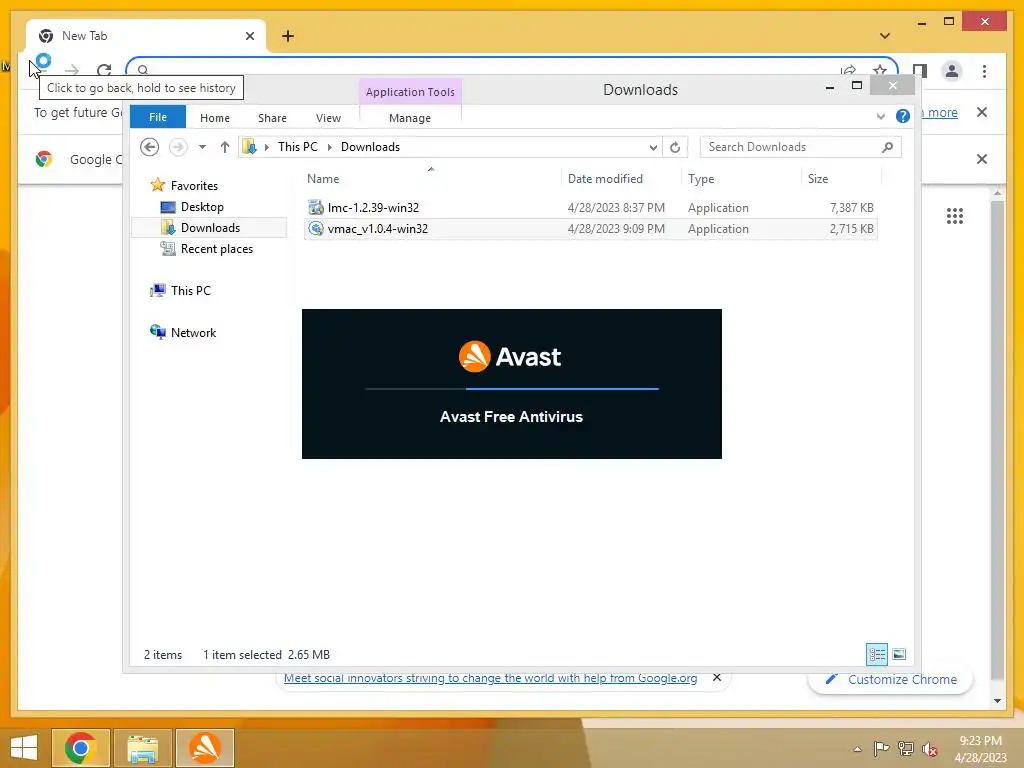1024x768 pixels.
Task: Select the lmc-1.2.39-win32 file
Action: click(x=373, y=208)
